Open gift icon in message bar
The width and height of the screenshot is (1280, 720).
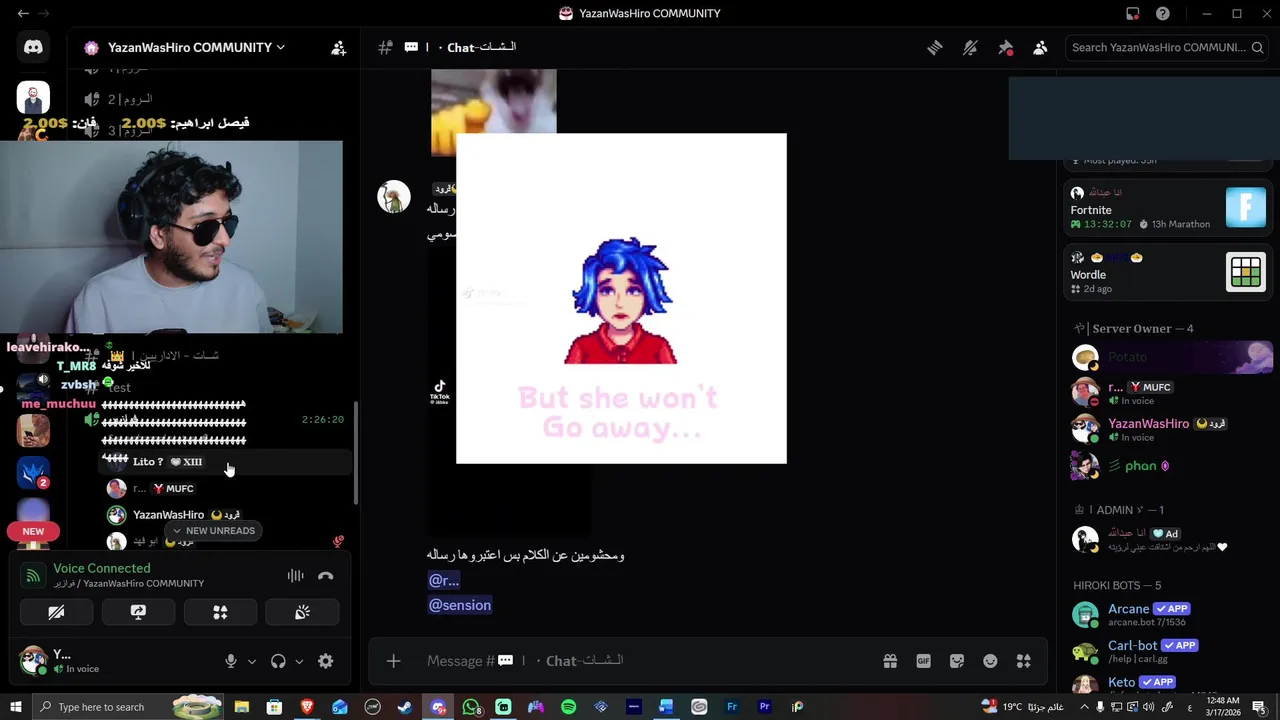(x=890, y=661)
